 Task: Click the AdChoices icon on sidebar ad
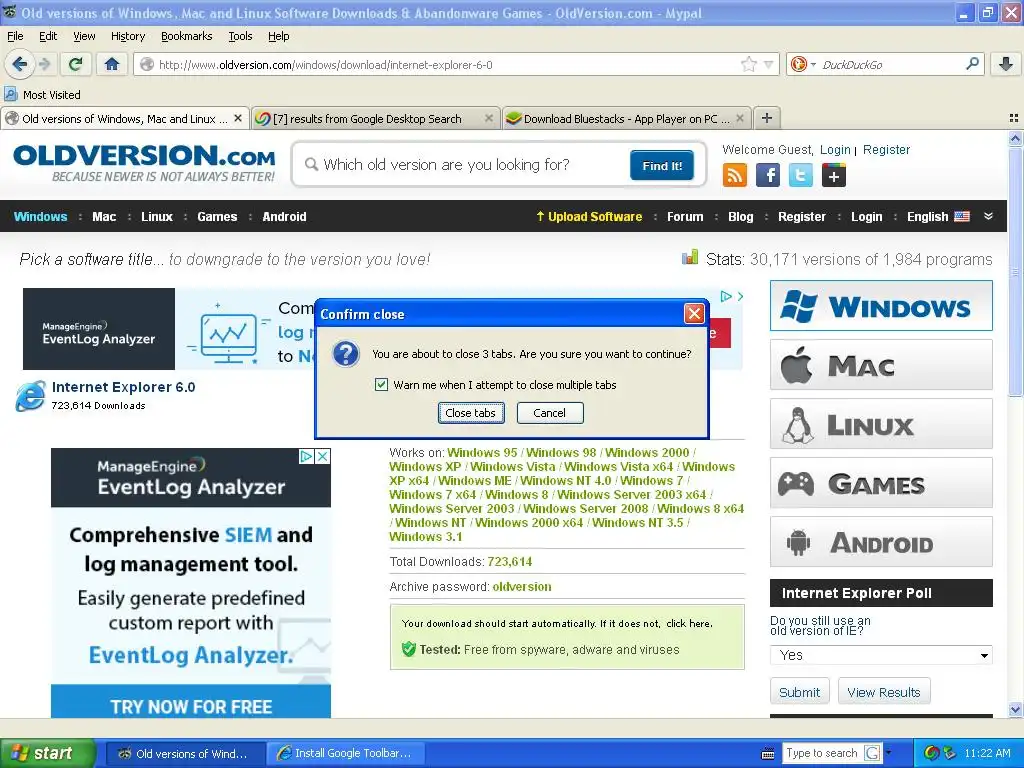tap(306, 456)
